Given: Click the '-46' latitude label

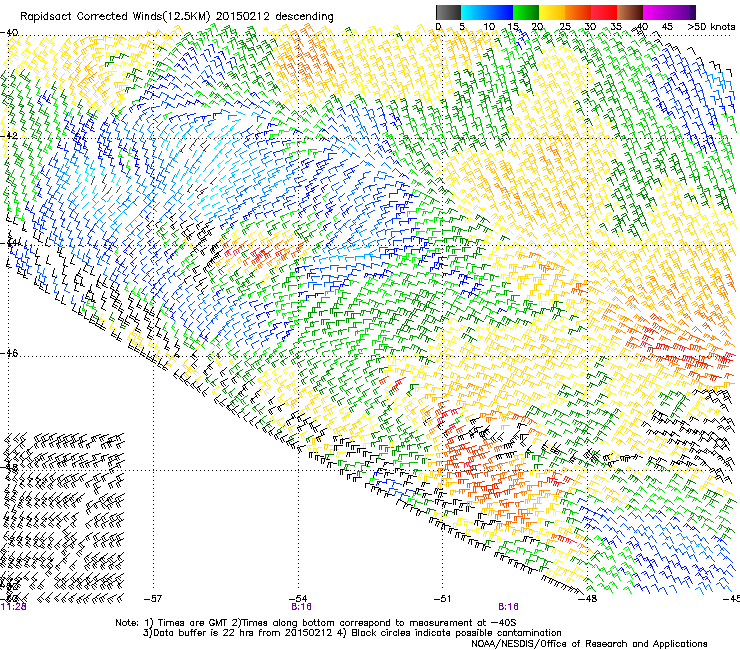Looking at the screenshot, I should [x=9, y=353].
